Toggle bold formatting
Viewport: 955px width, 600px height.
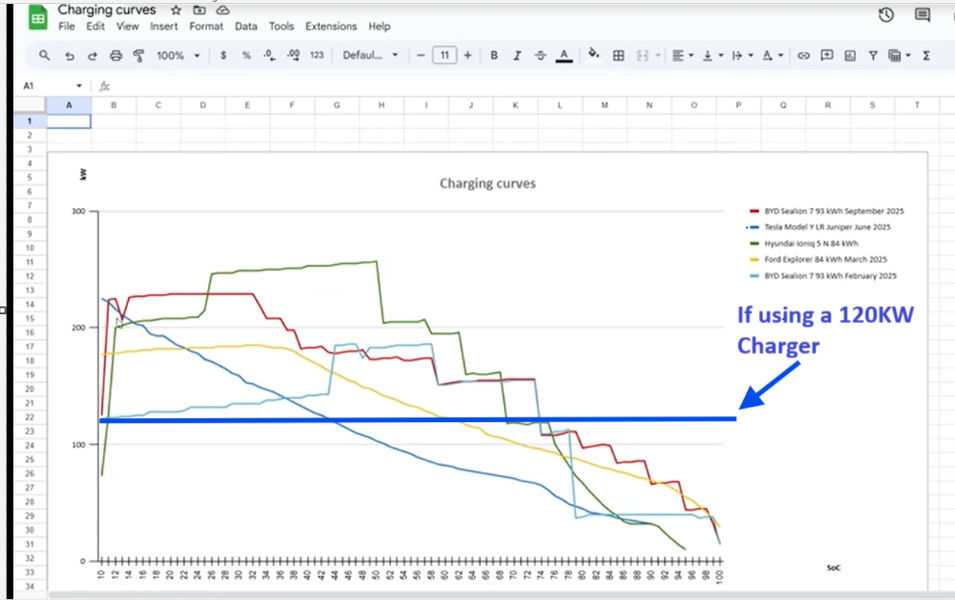coord(494,56)
